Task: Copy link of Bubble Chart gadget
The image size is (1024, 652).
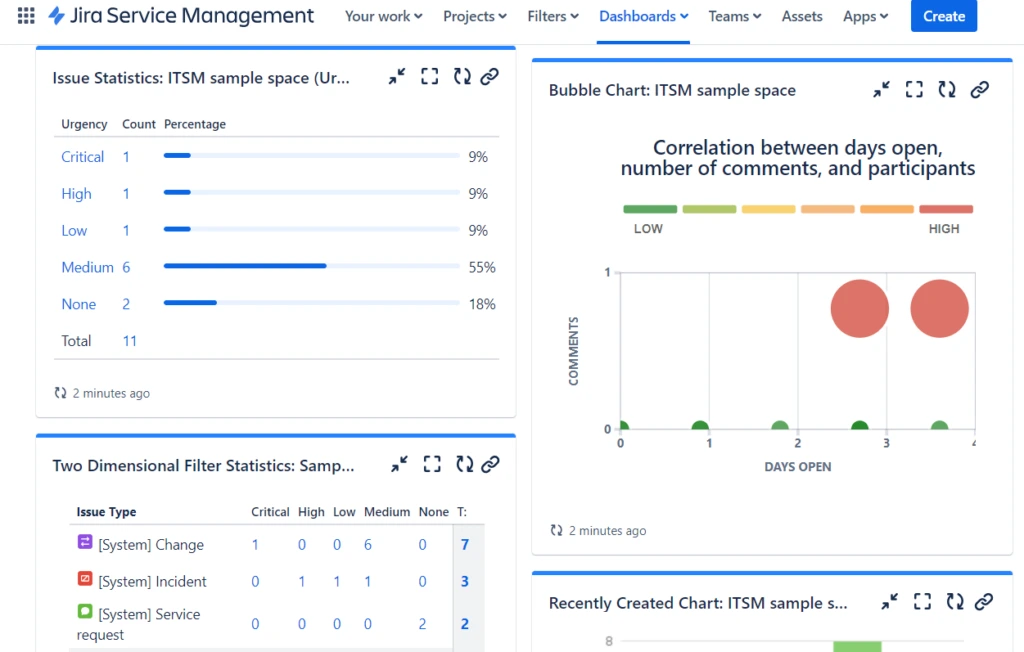Action: coord(980,90)
